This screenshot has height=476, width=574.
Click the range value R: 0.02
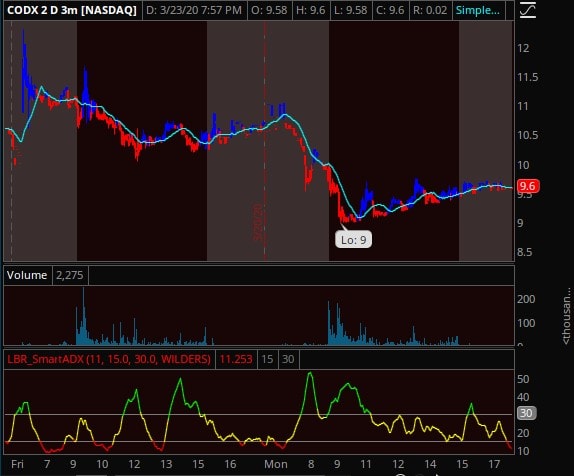(430, 10)
